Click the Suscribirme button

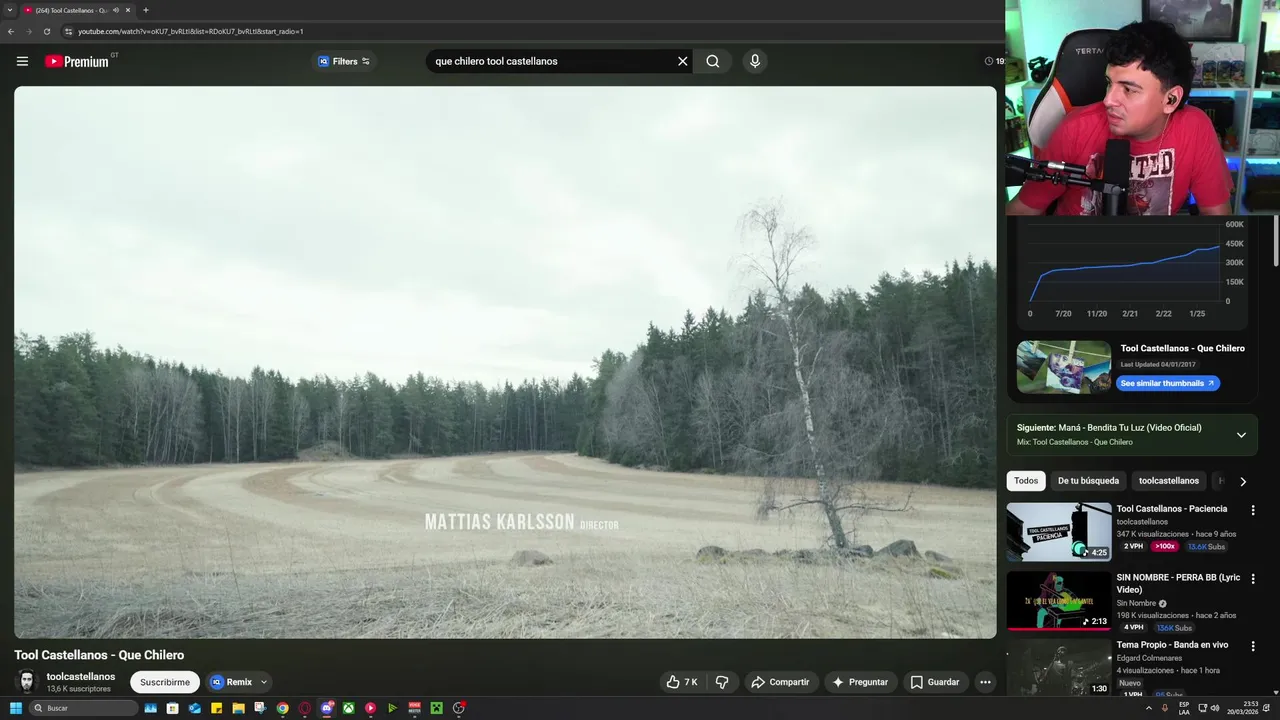click(x=165, y=682)
